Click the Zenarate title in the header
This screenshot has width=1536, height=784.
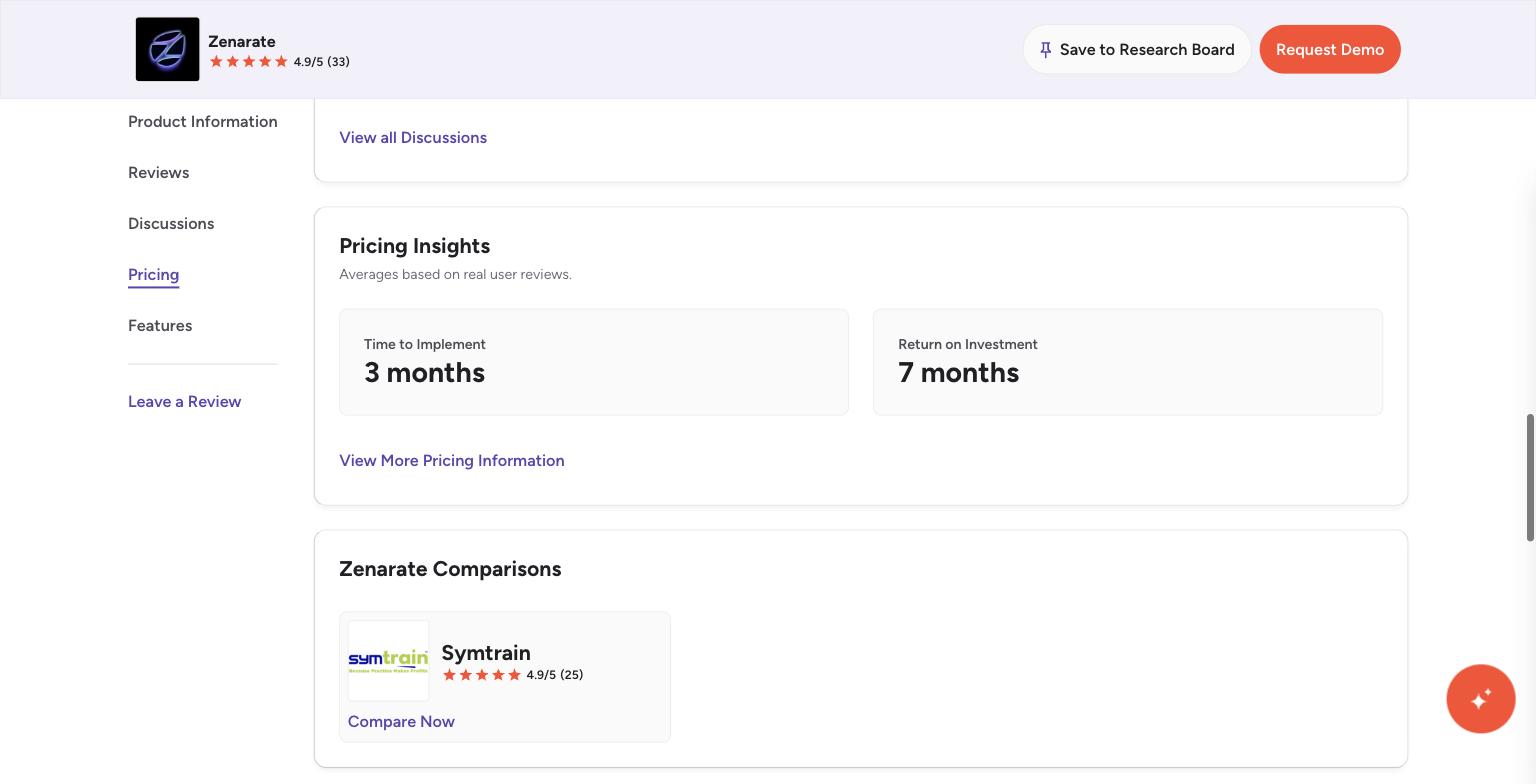click(x=242, y=41)
